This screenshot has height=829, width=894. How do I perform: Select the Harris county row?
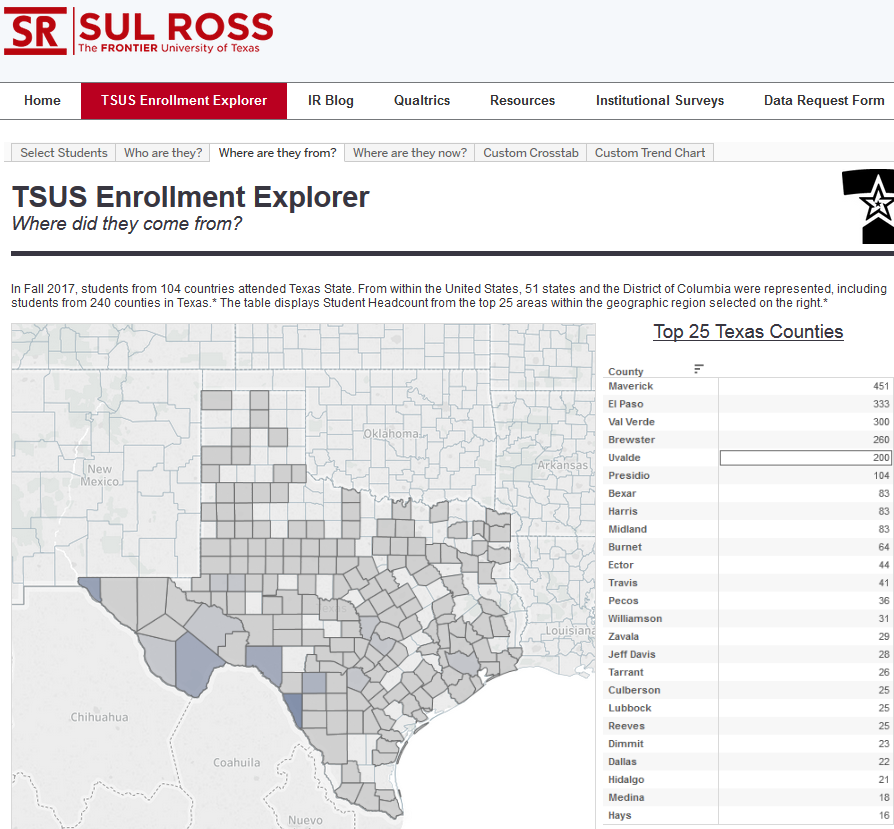(748, 511)
